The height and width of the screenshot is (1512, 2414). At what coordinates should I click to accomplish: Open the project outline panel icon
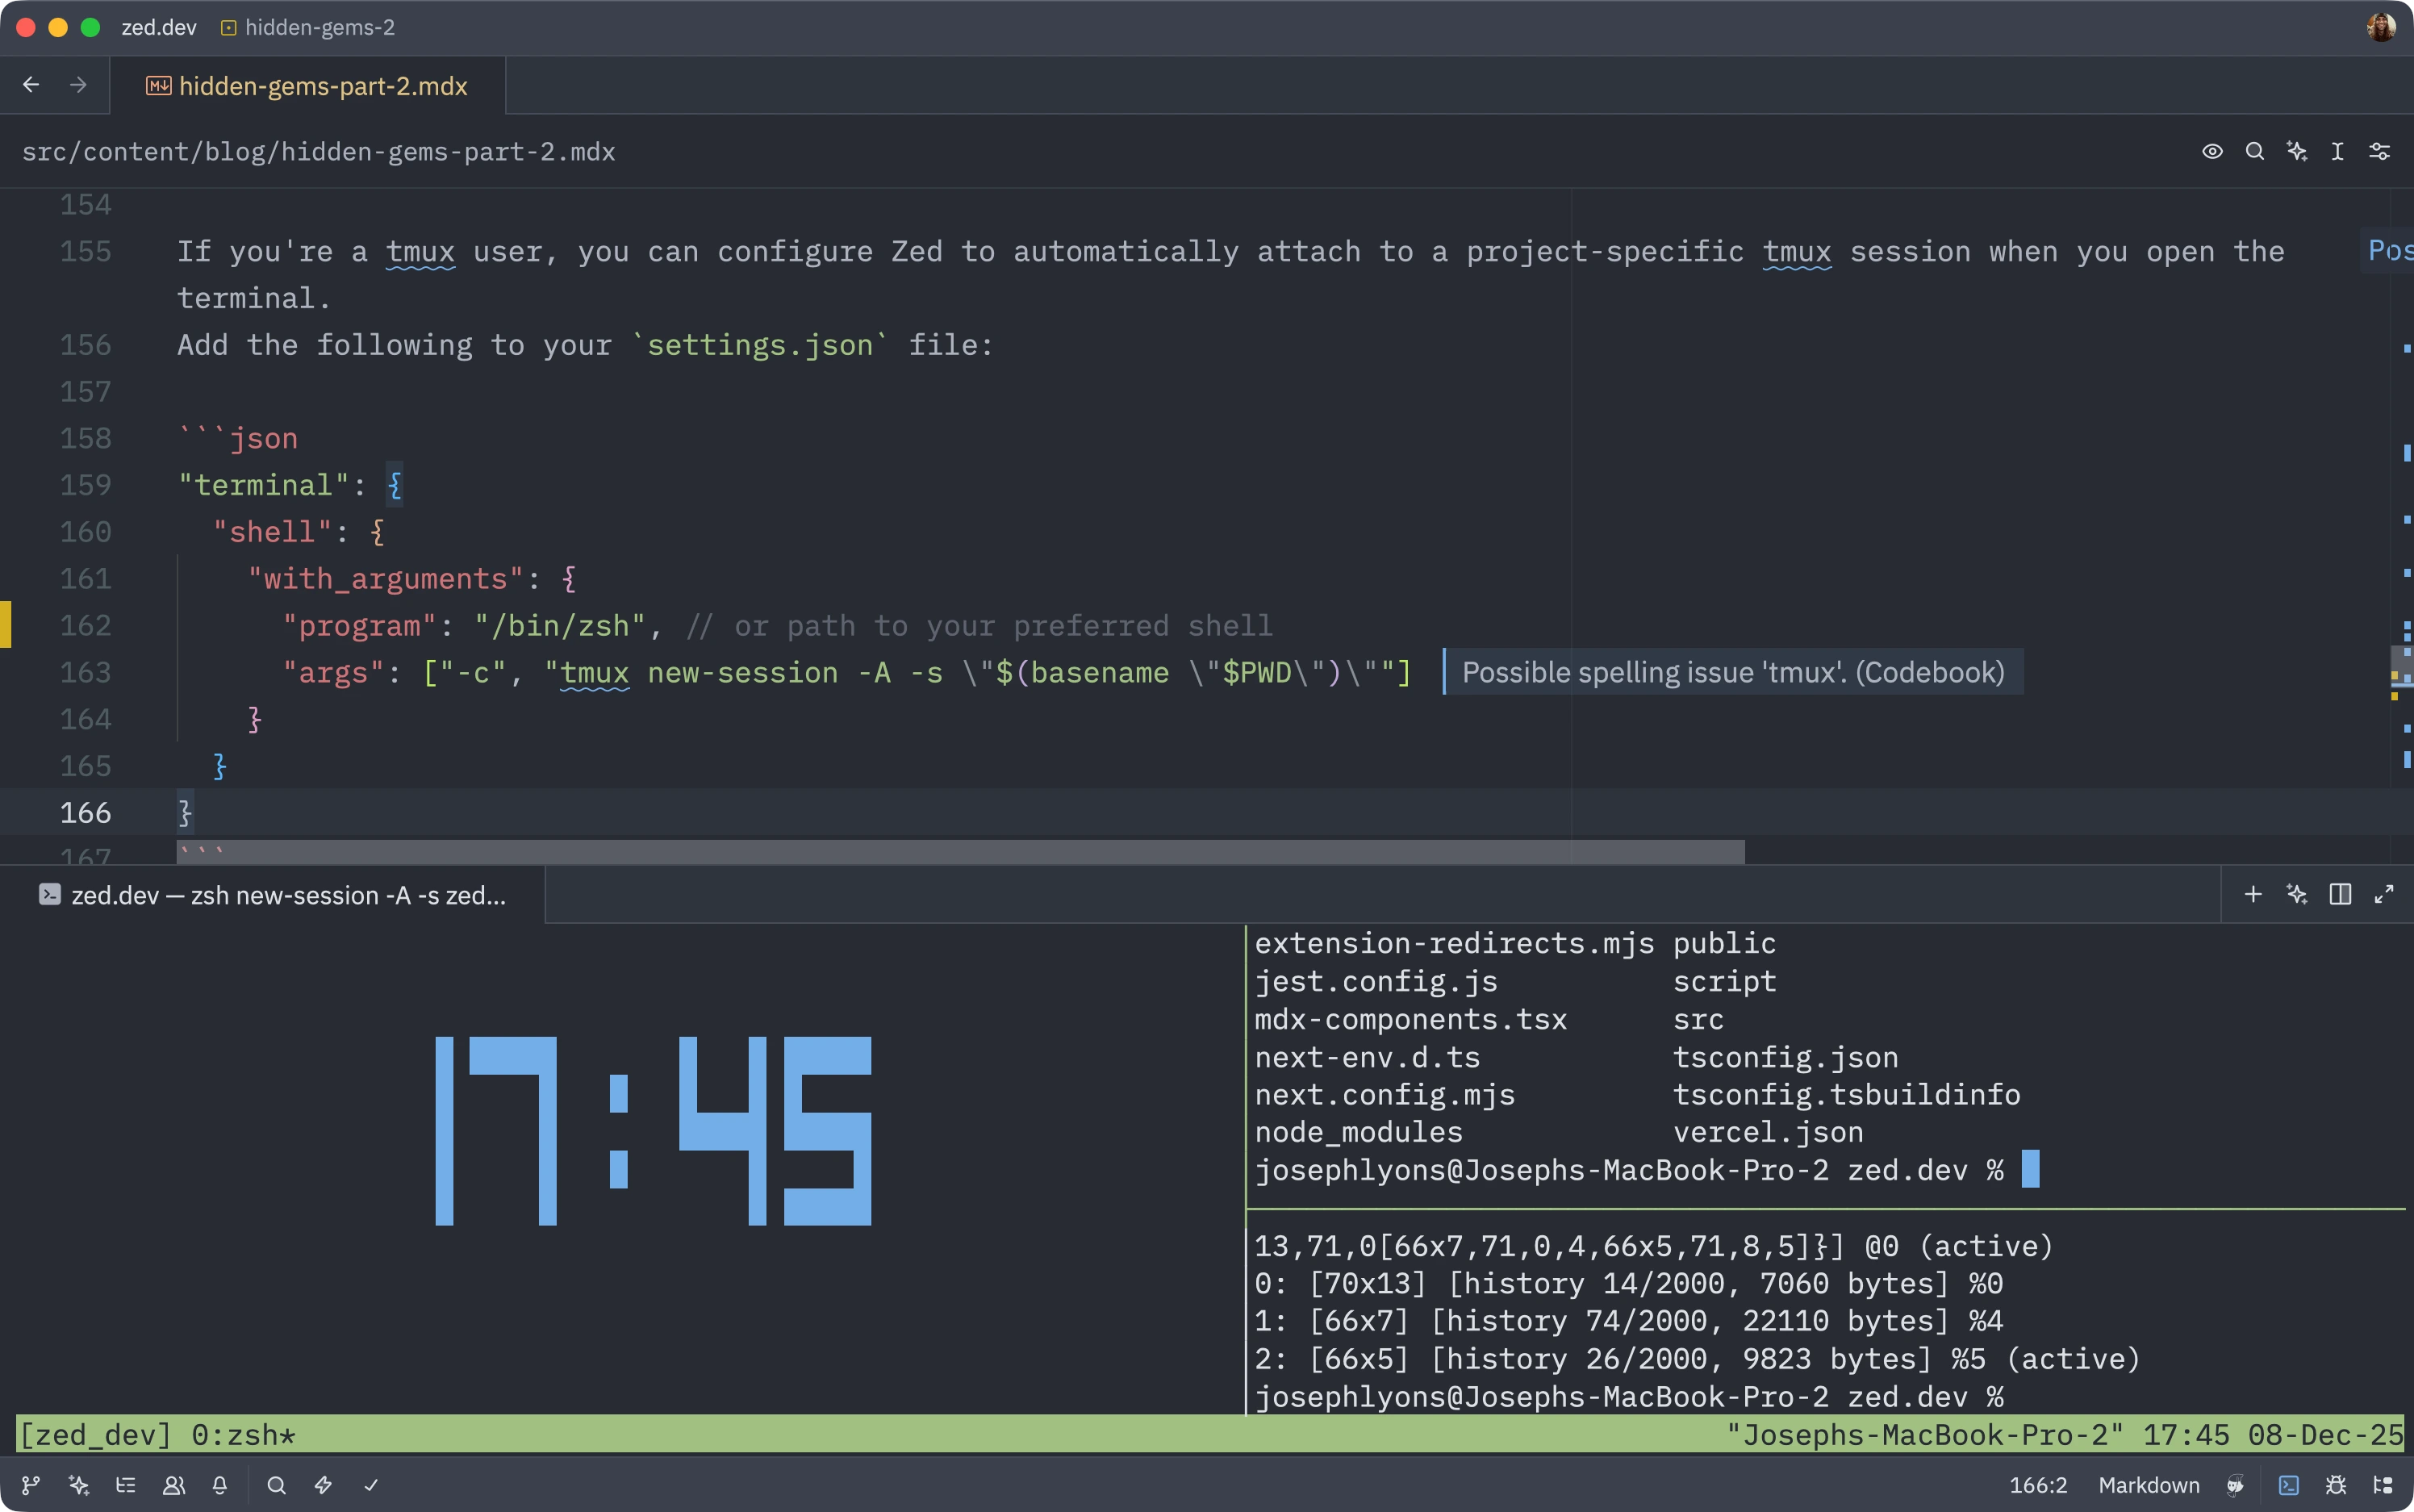click(x=126, y=1486)
